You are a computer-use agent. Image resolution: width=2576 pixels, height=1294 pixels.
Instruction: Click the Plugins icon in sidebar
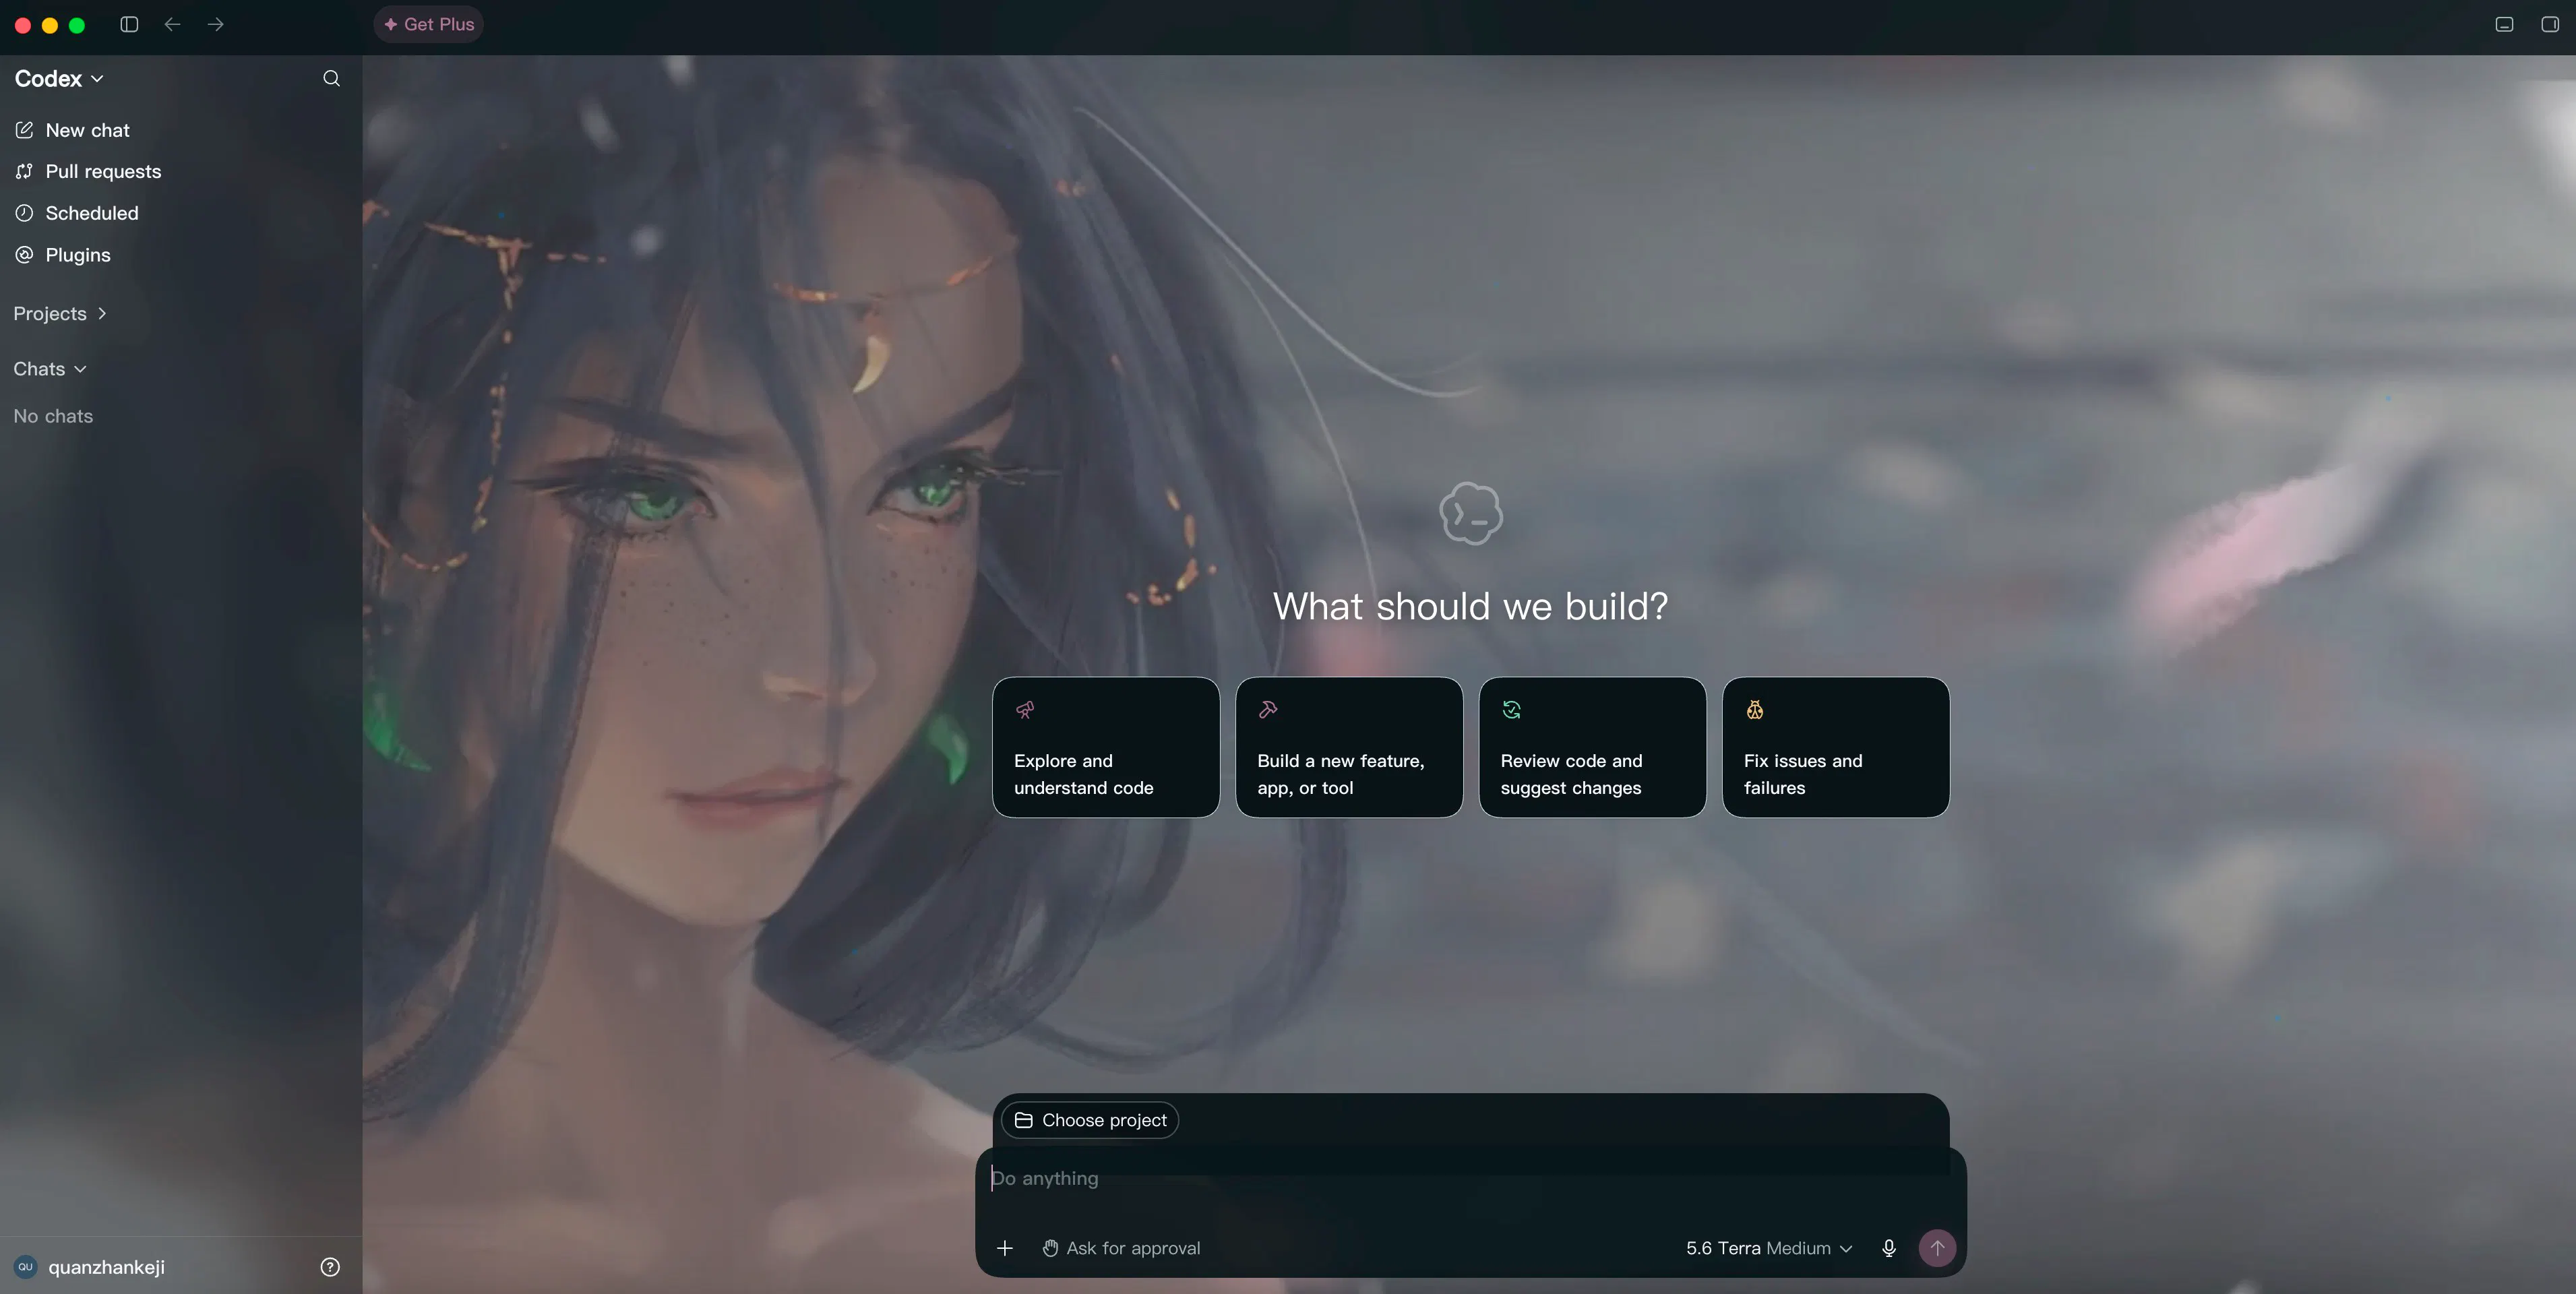[24, 255]
